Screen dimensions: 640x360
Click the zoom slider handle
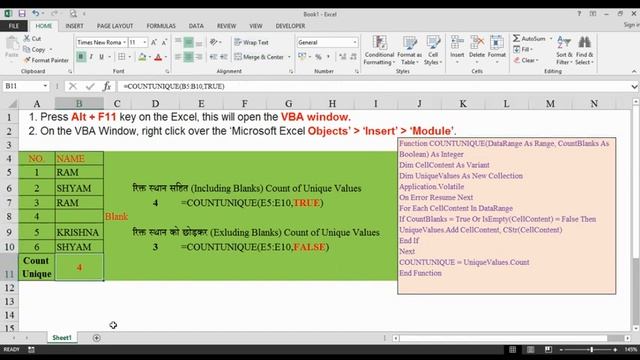591,349
